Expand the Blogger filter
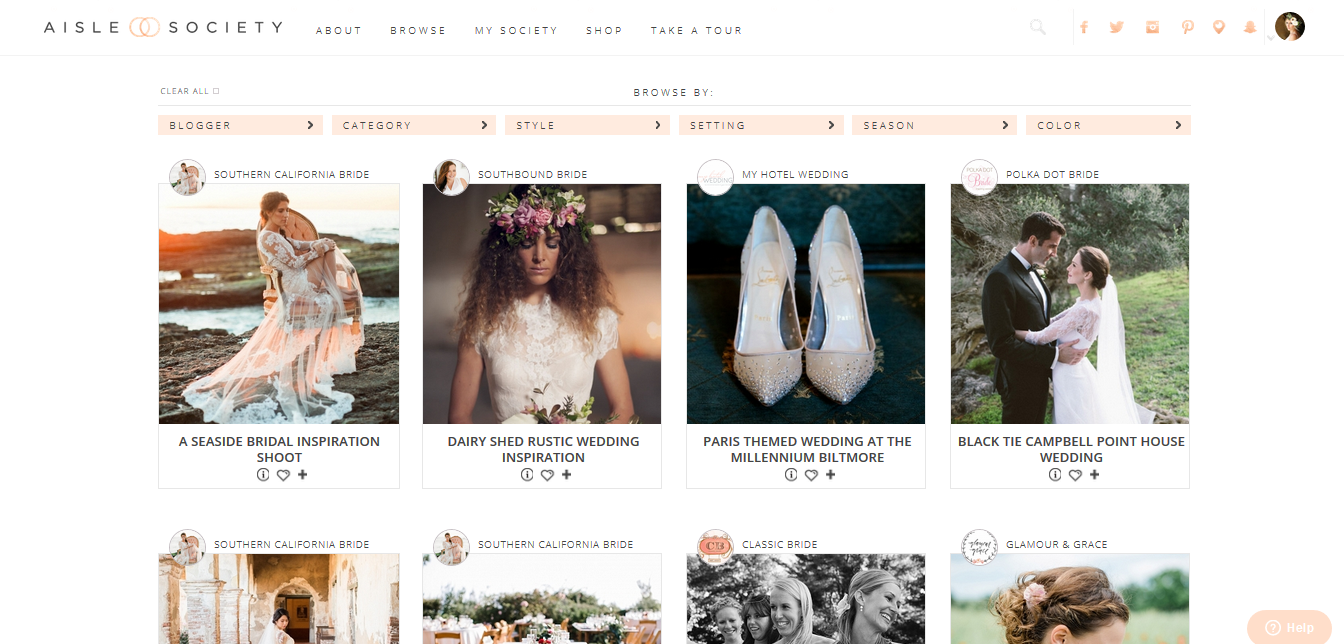The height and width of the screenshot is (644, 1344). coord(238,125)
